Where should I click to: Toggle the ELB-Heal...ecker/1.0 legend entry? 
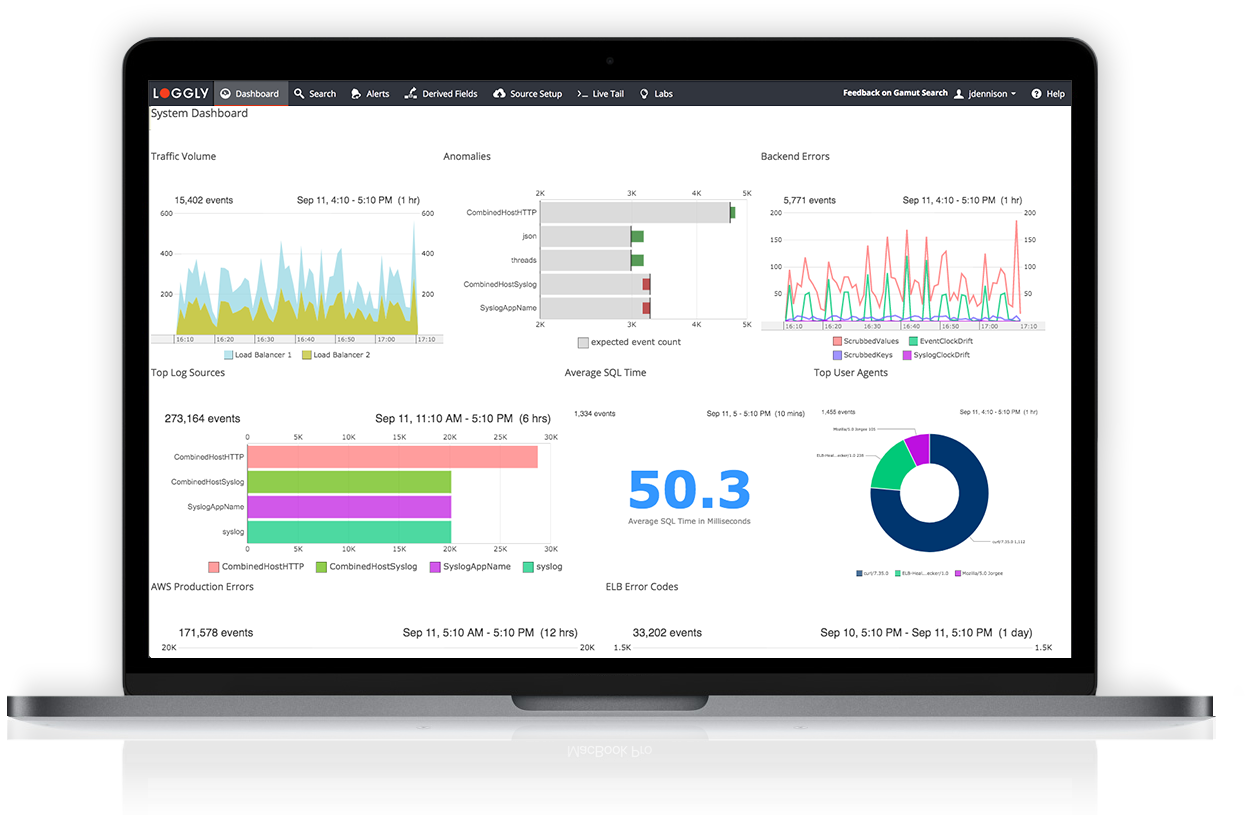point(921,573)
